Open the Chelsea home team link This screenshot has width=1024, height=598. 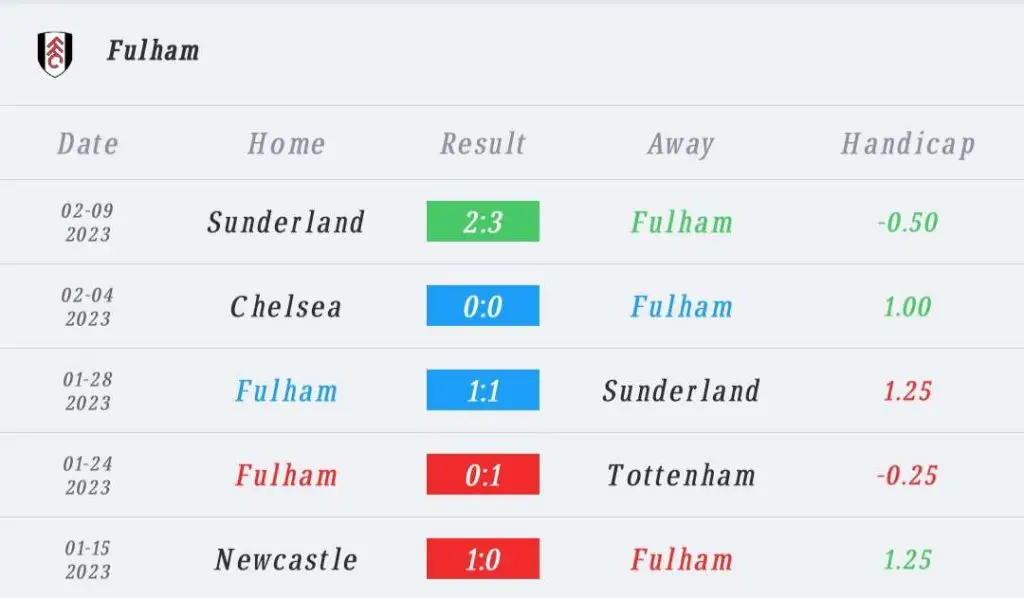(286, 307)
